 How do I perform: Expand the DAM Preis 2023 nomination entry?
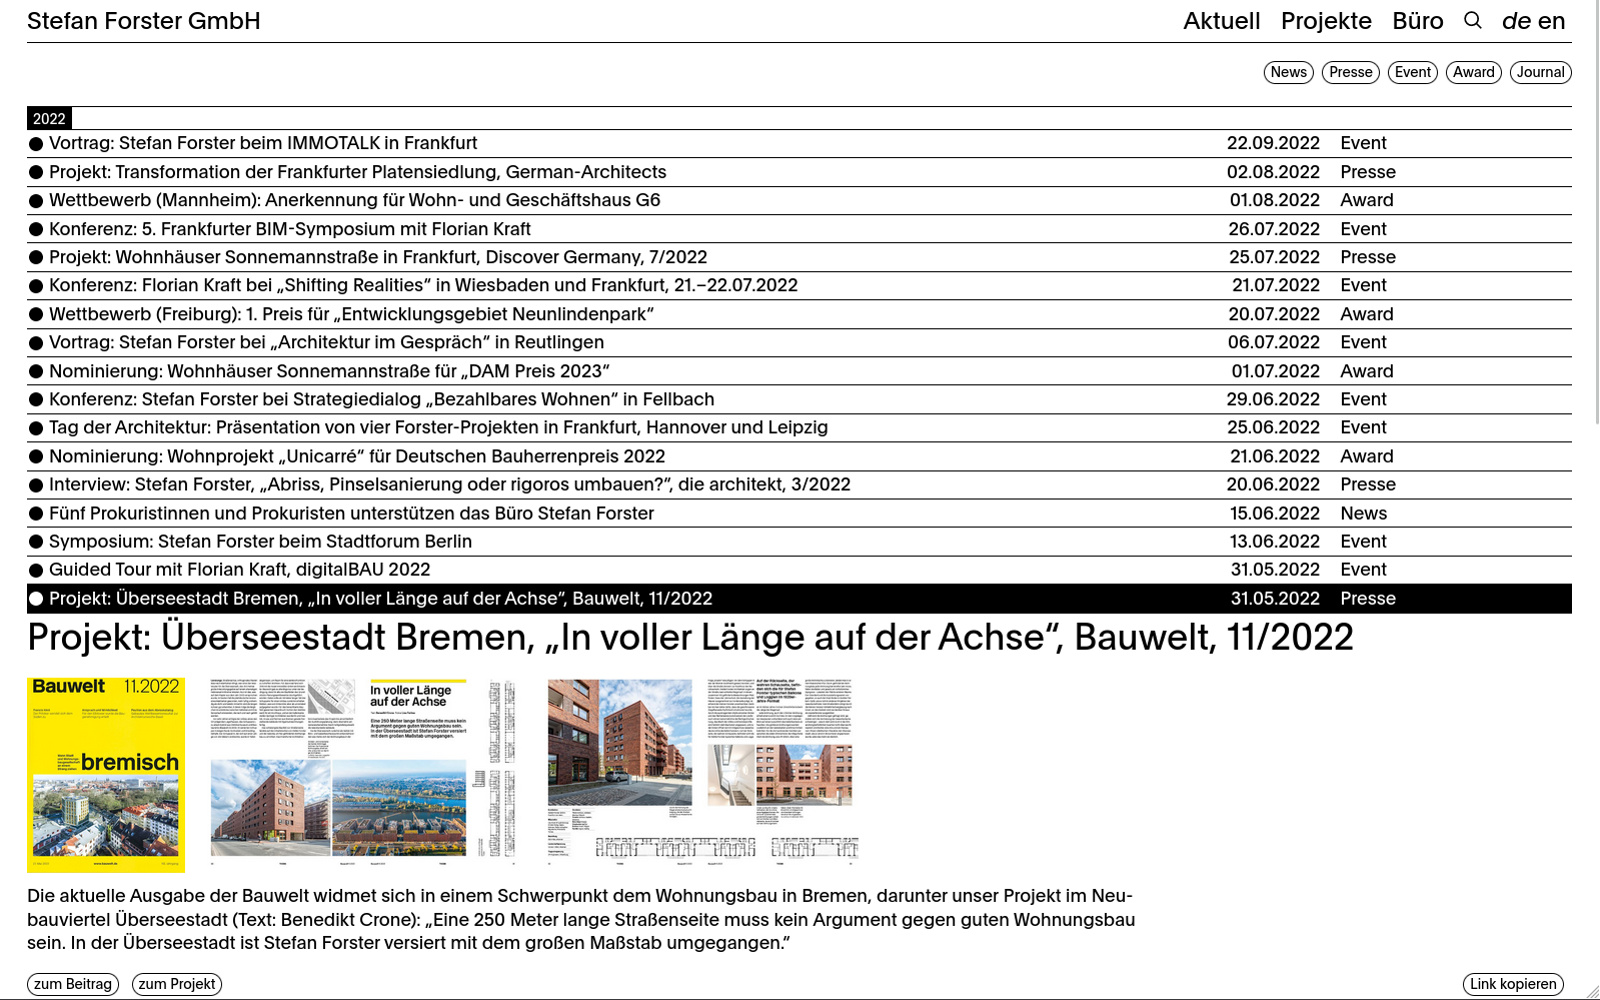click(329, 371)
